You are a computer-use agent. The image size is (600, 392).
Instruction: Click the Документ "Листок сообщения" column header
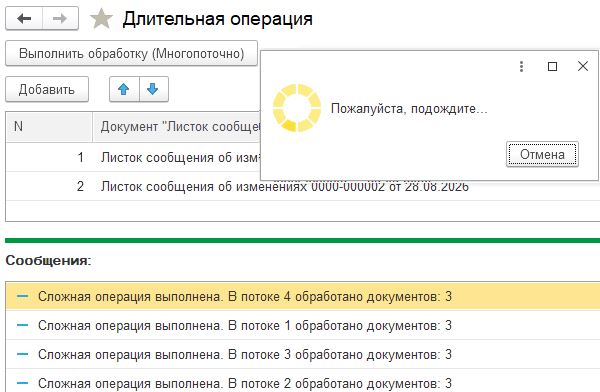point(177,127)
